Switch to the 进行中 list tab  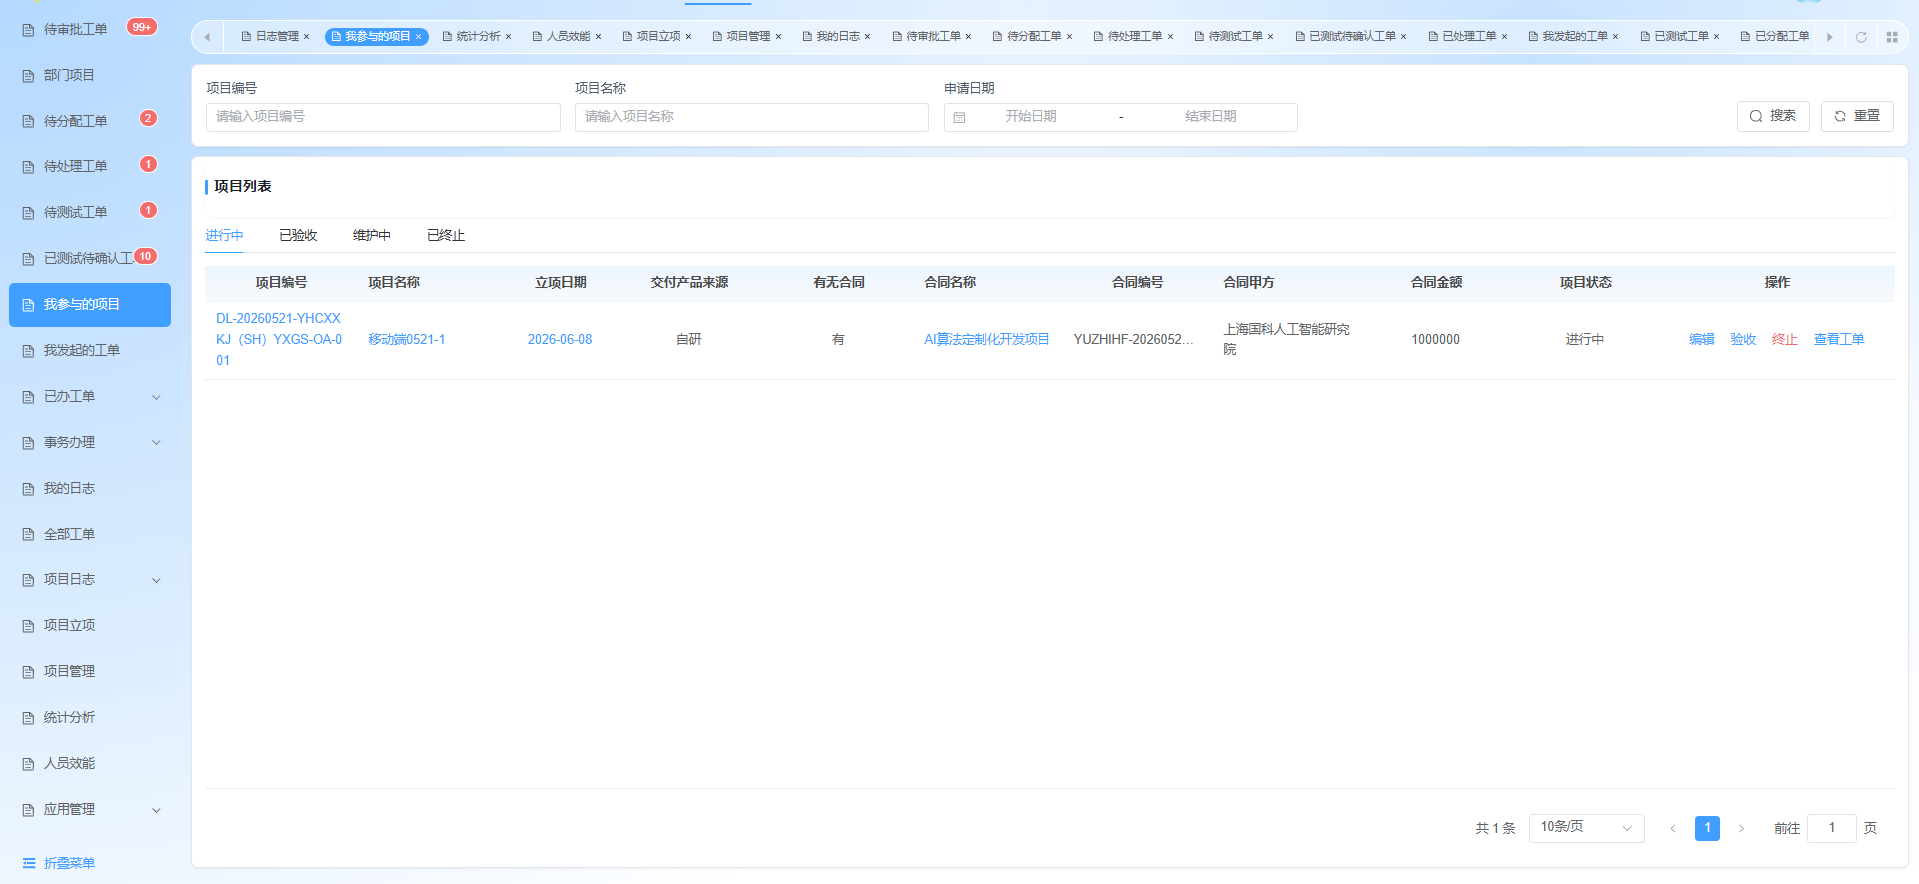224,235
